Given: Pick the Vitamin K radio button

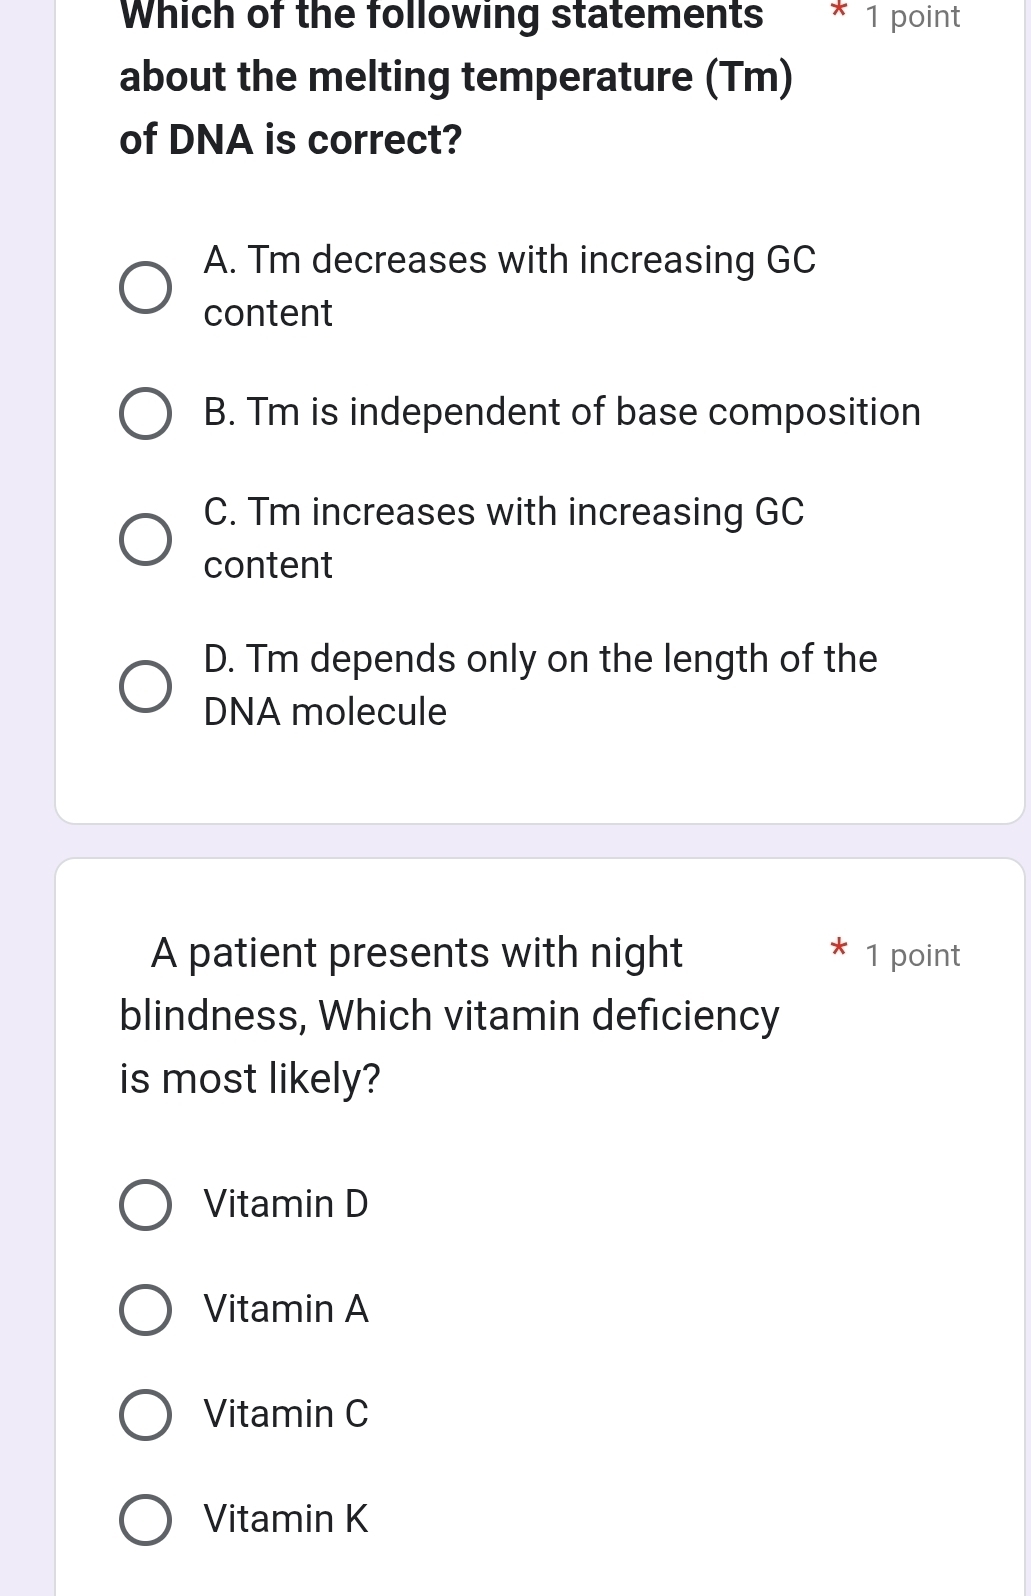Looking at the screenshot, I should [x=145, y=1520].
